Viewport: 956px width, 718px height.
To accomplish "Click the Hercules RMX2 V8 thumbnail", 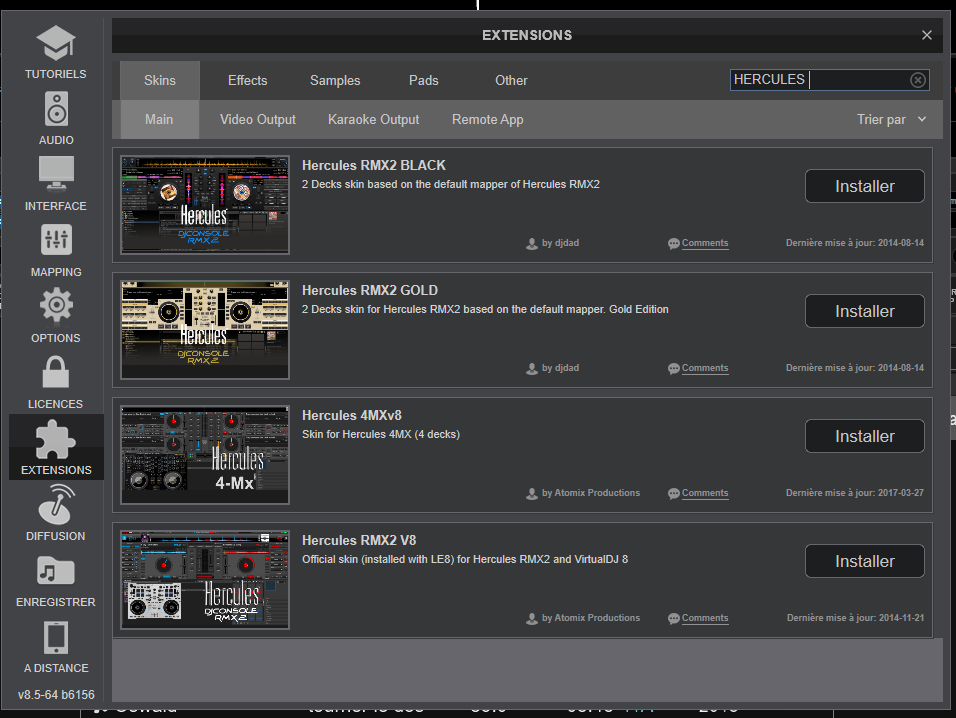I will pos(205,580).
